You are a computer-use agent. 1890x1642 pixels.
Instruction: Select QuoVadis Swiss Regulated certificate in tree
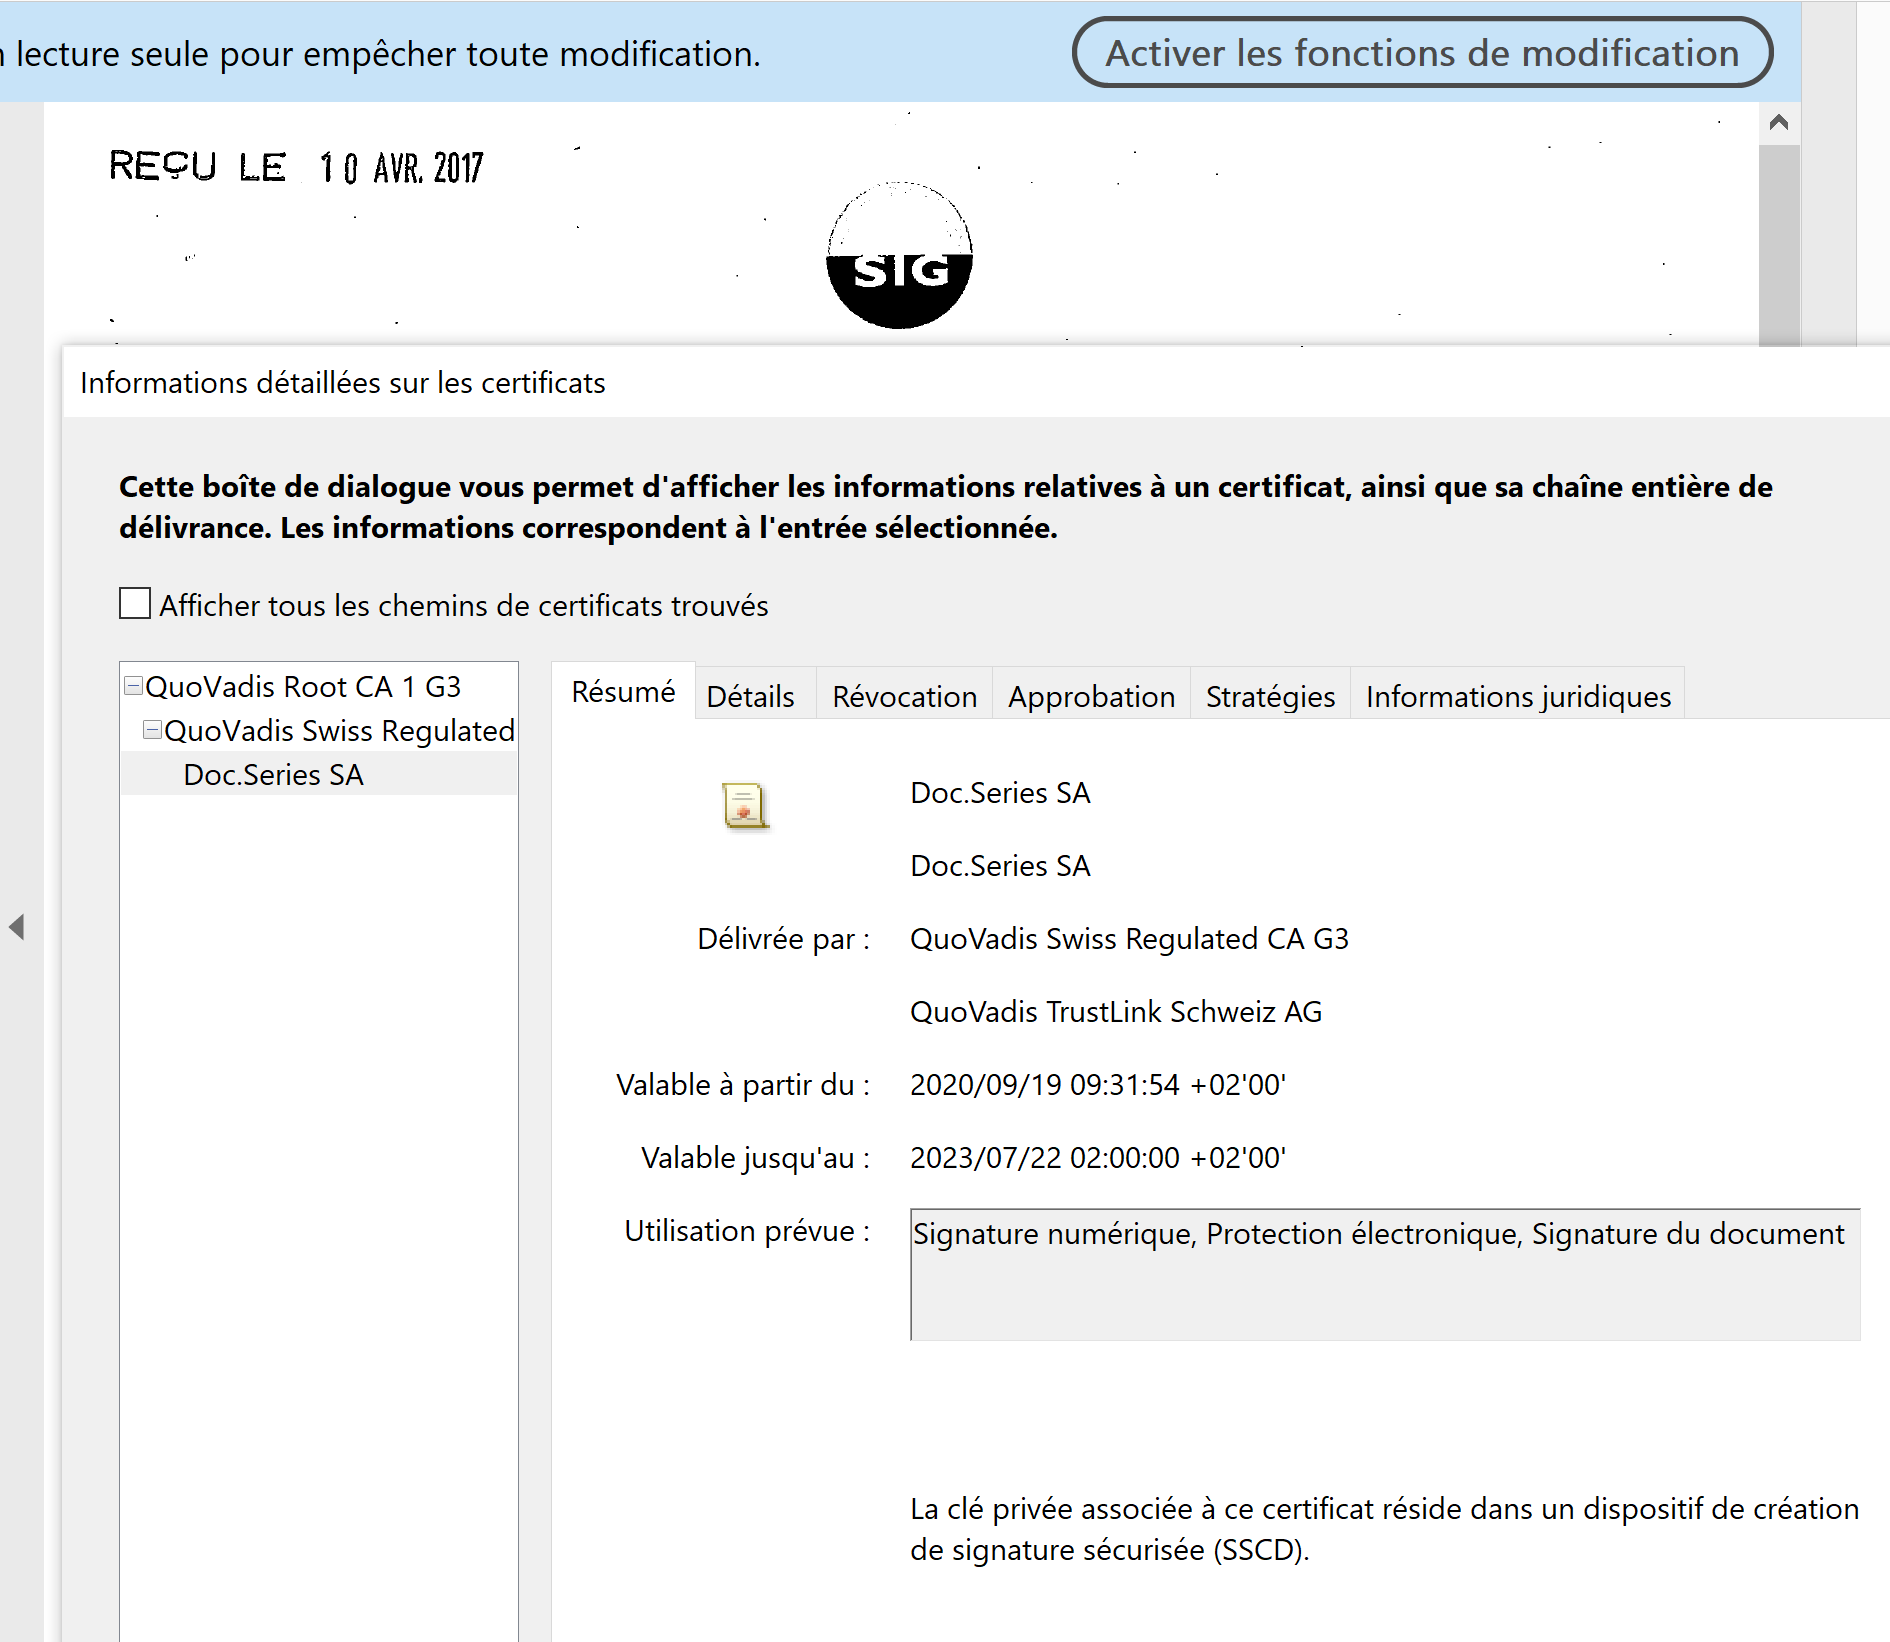click(339, 731)
